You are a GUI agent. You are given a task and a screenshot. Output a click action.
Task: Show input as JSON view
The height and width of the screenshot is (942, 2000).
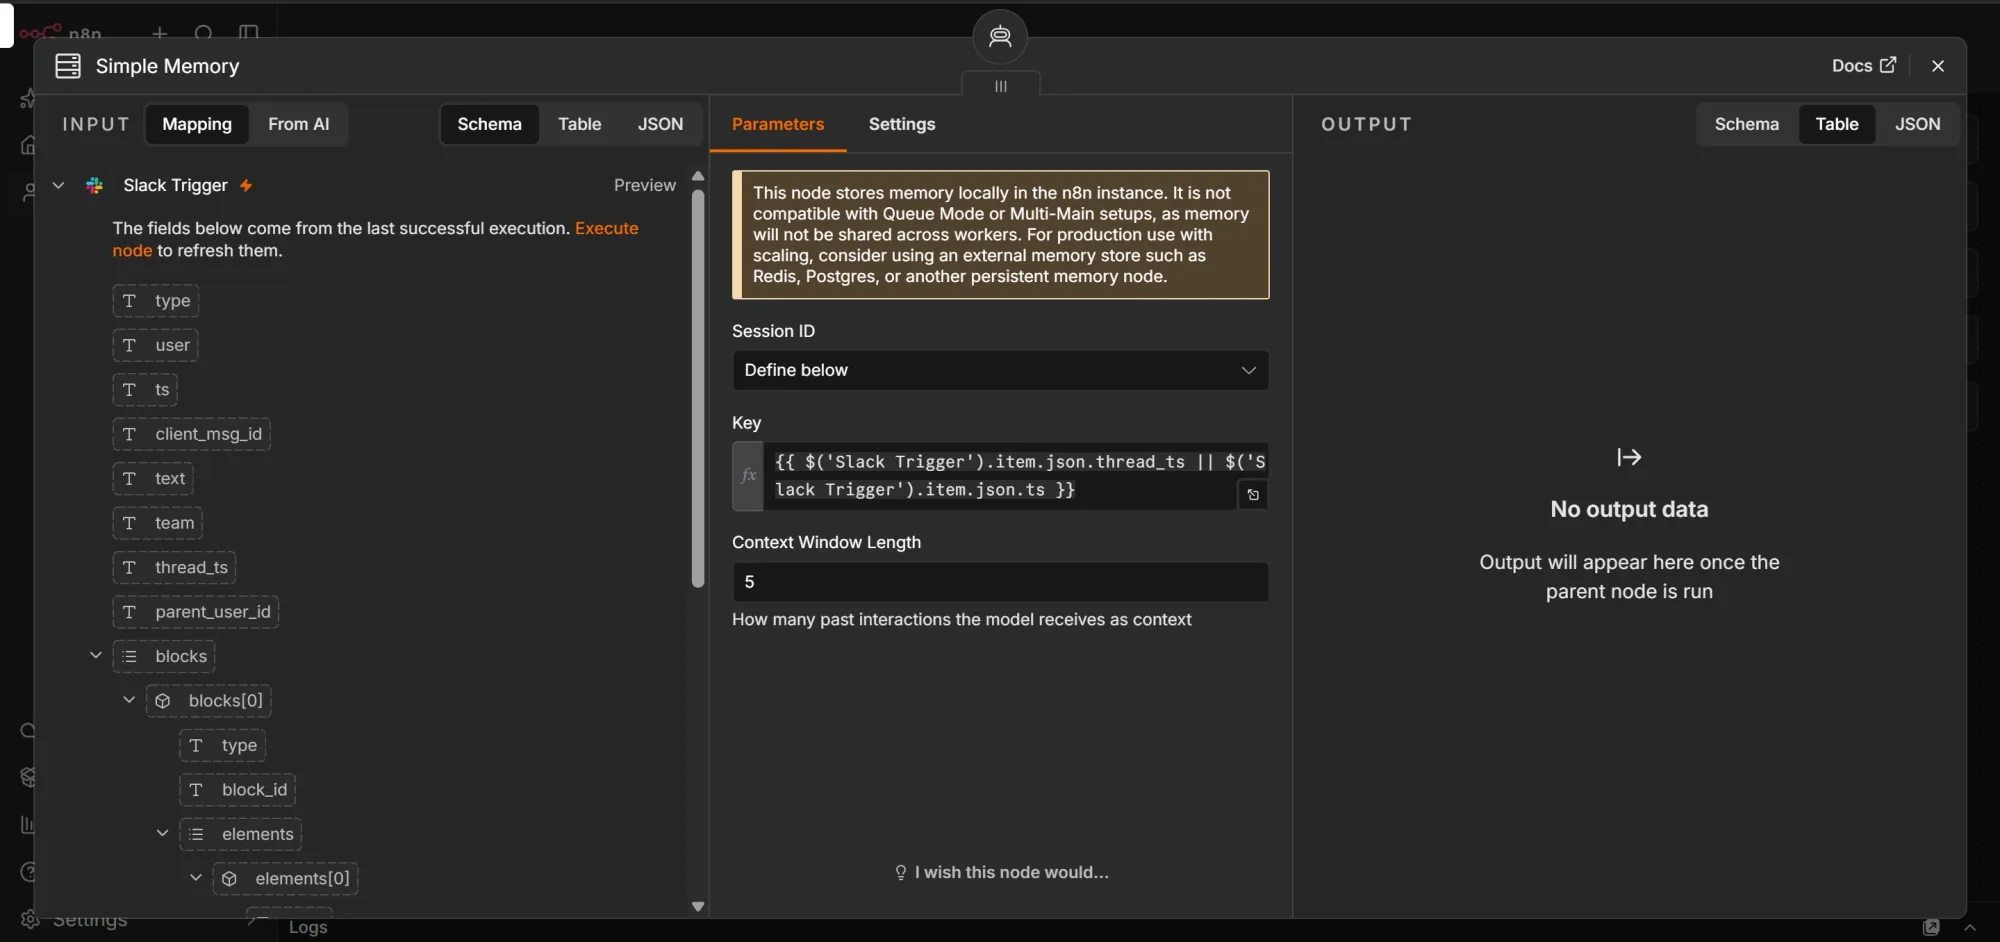661,124
